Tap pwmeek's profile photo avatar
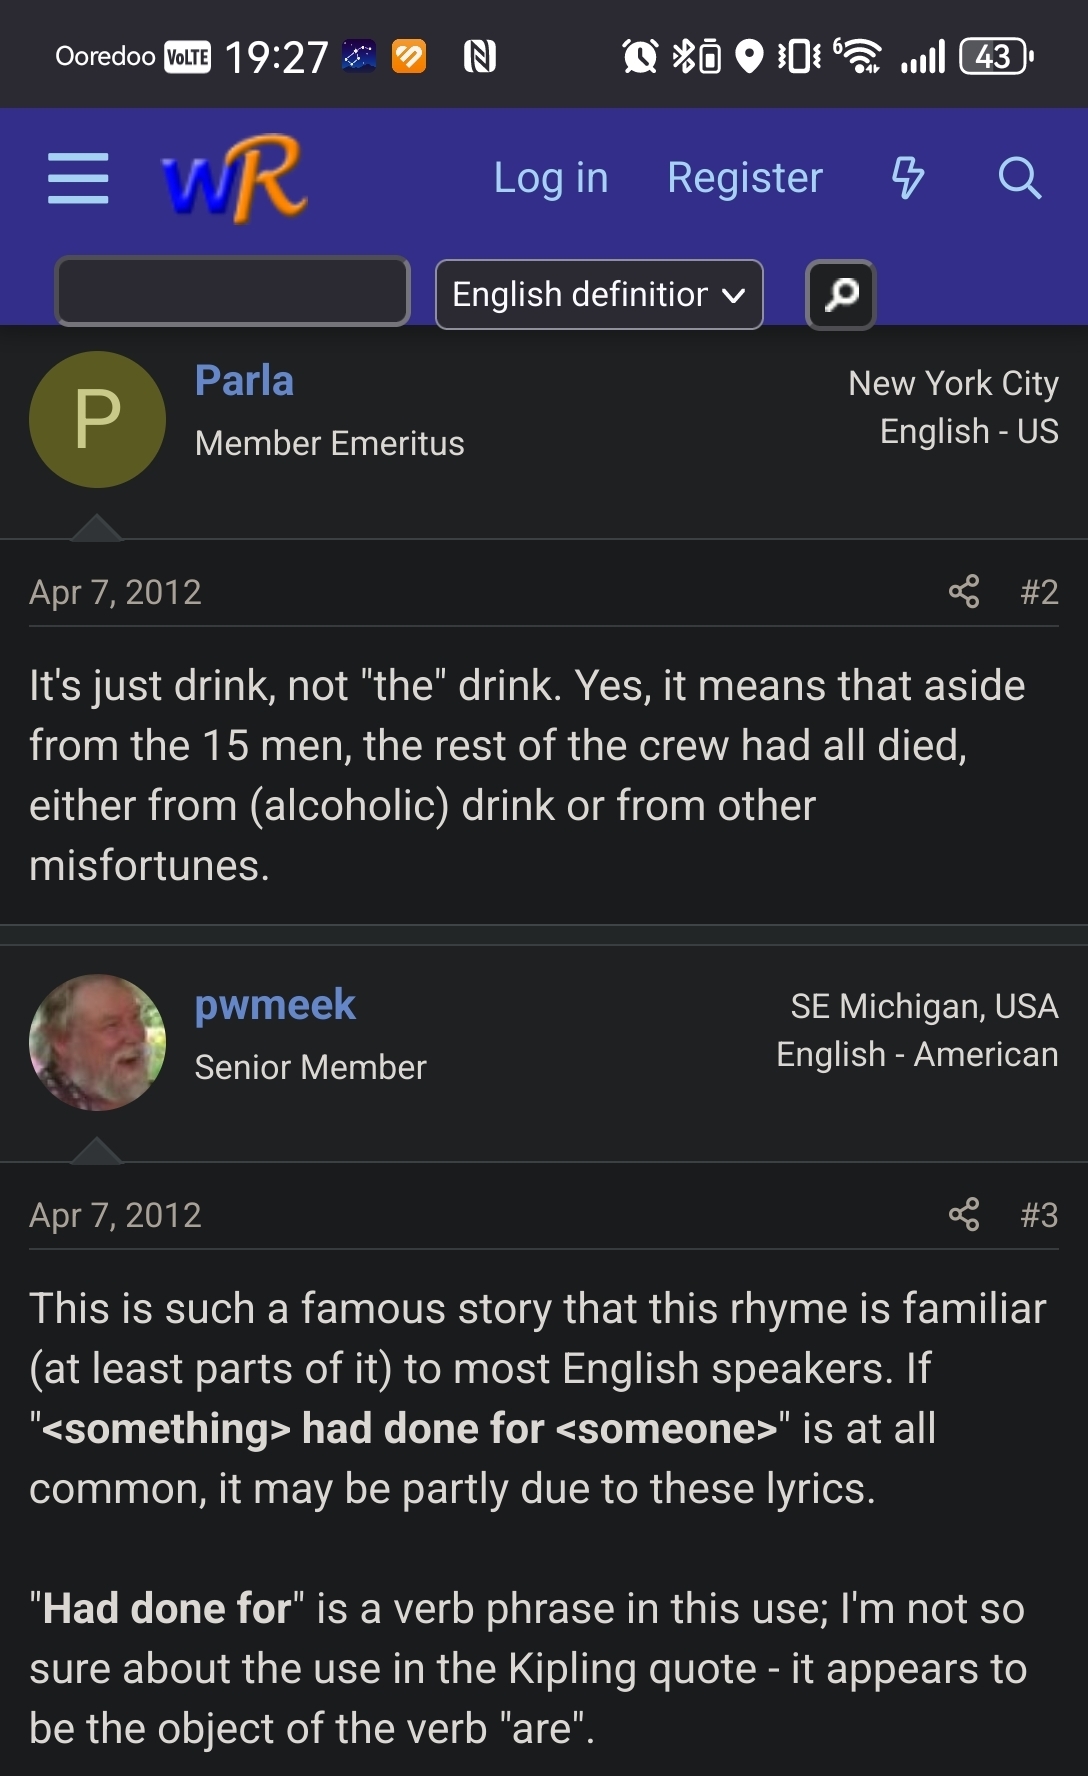1088x1776 pixels. pos(98,1043)
